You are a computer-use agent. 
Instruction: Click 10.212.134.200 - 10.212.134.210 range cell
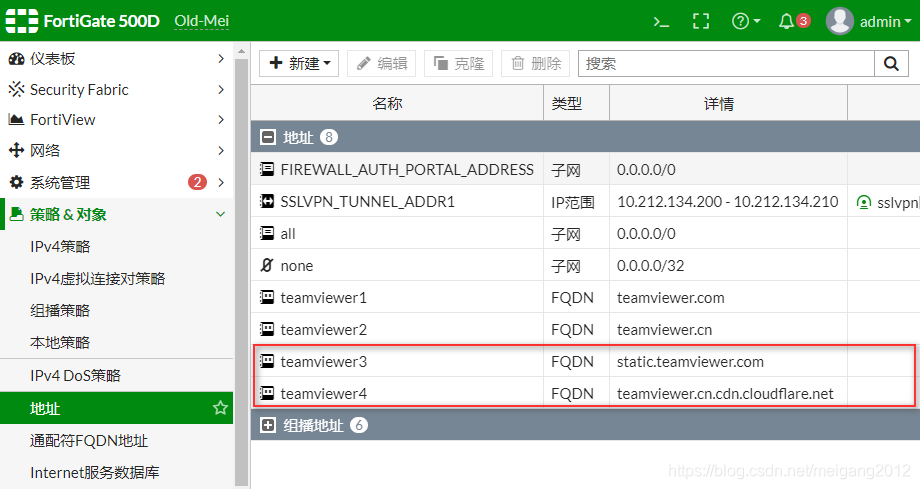728,202
